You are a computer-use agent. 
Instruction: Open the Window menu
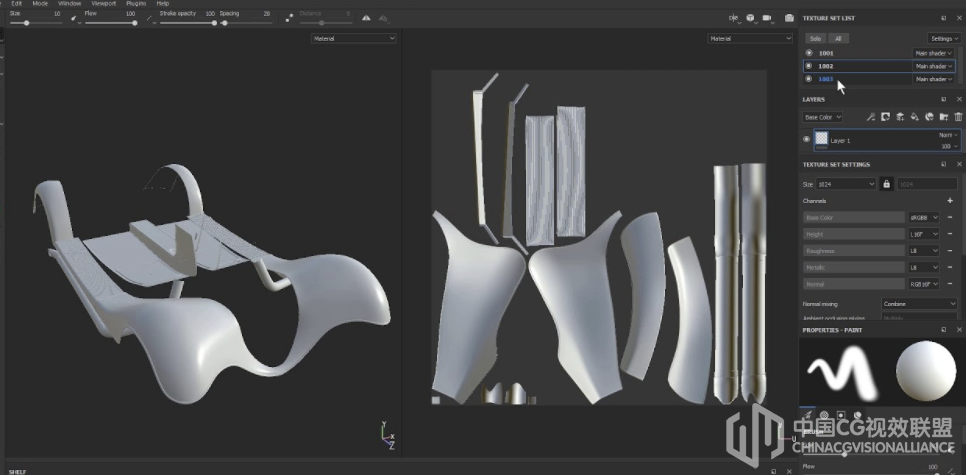[70, 3]
